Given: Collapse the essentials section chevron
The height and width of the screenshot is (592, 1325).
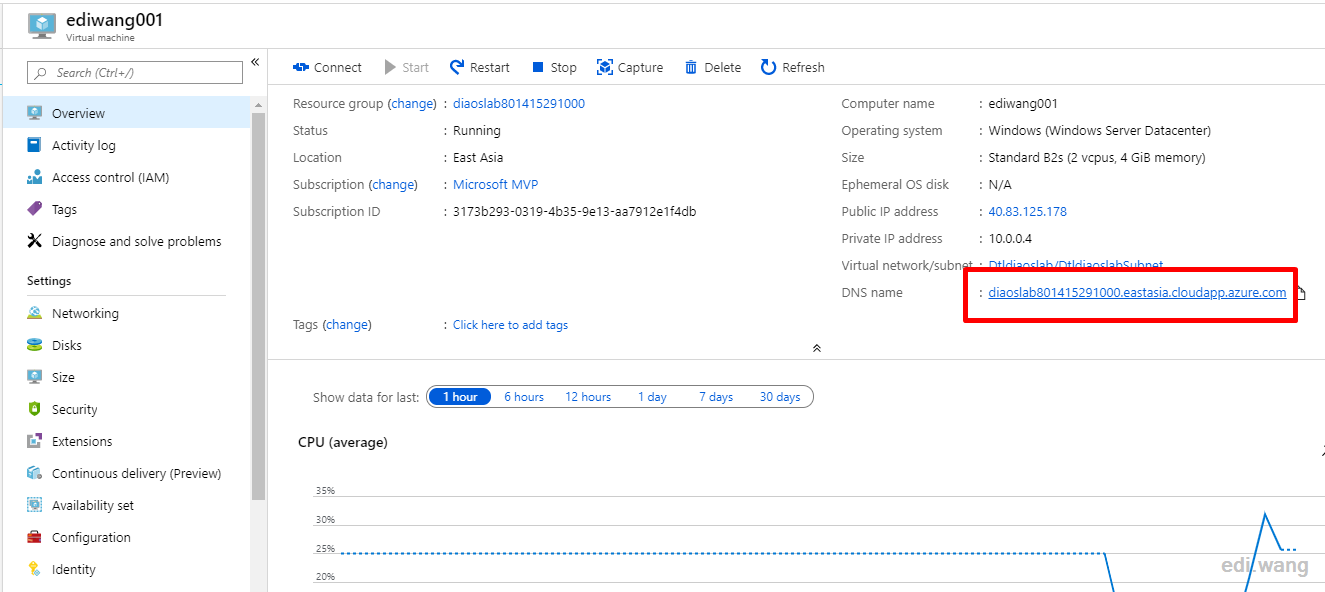Looking at the screenshot, I should coord(817,348).
